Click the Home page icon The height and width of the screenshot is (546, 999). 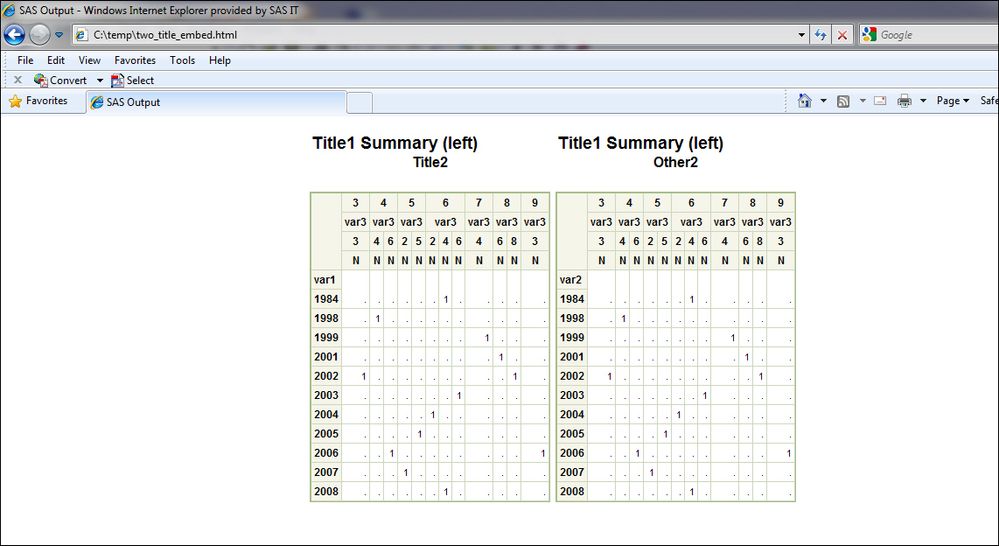tap(805, 101)
